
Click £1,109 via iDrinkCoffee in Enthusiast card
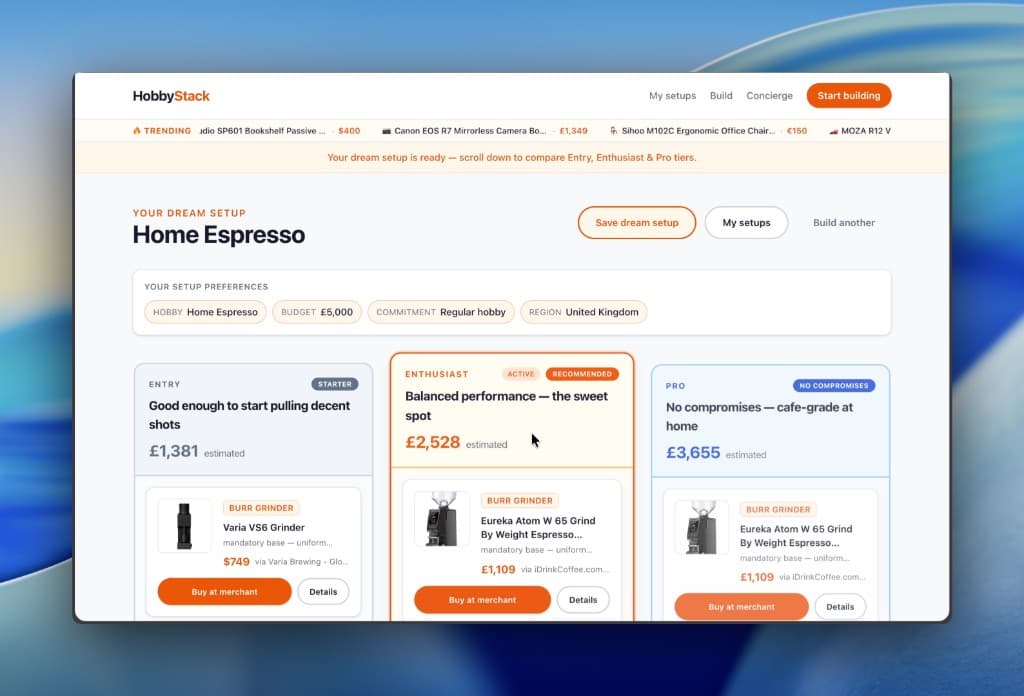[x=545, y=569]
